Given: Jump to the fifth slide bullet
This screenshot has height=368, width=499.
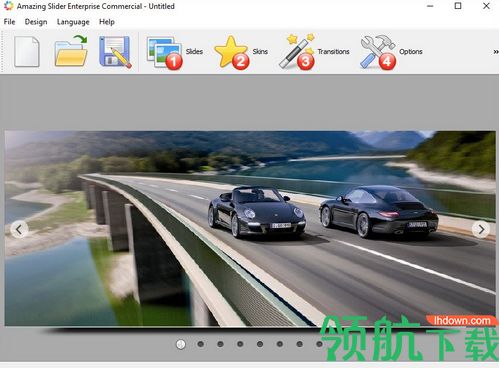Looking at the screenshot, I should pyautogui.click(x=260, y=344).
